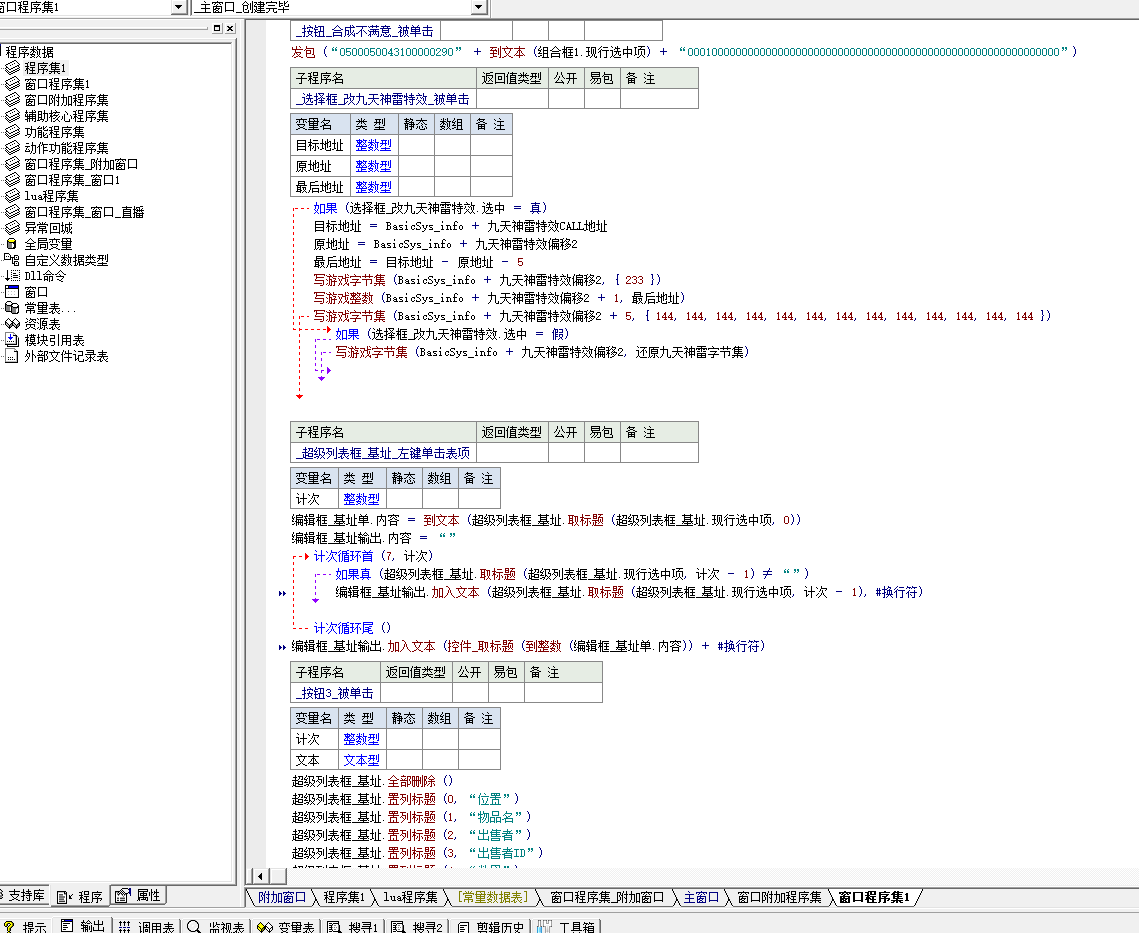The width and height of the screenshot is (1139, 933).
Task: Open the 模块引用表 icon
Action: 12,339
